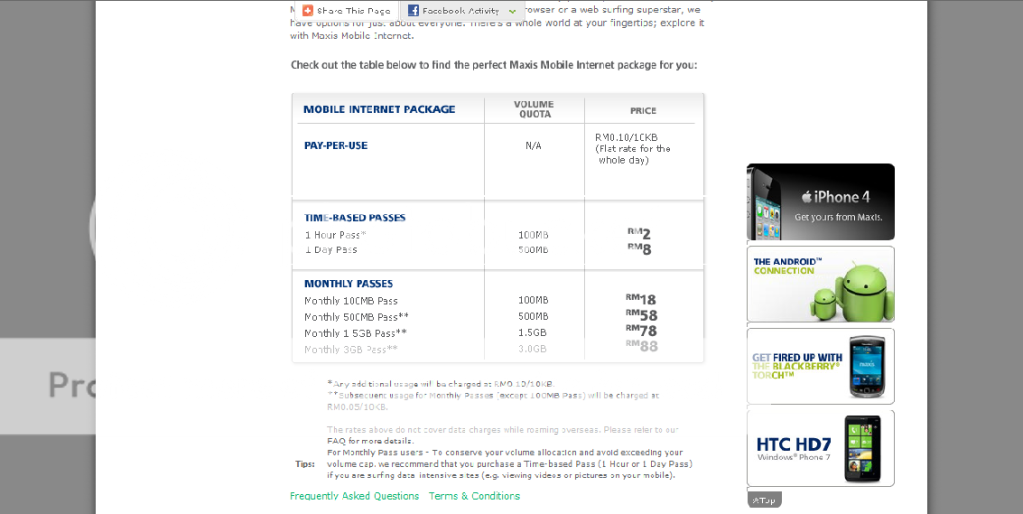Image resolution: width=1023 pixels, height=514 pixels.
Task: Click the HTC HD7 phone image
Action: (861, 448)
